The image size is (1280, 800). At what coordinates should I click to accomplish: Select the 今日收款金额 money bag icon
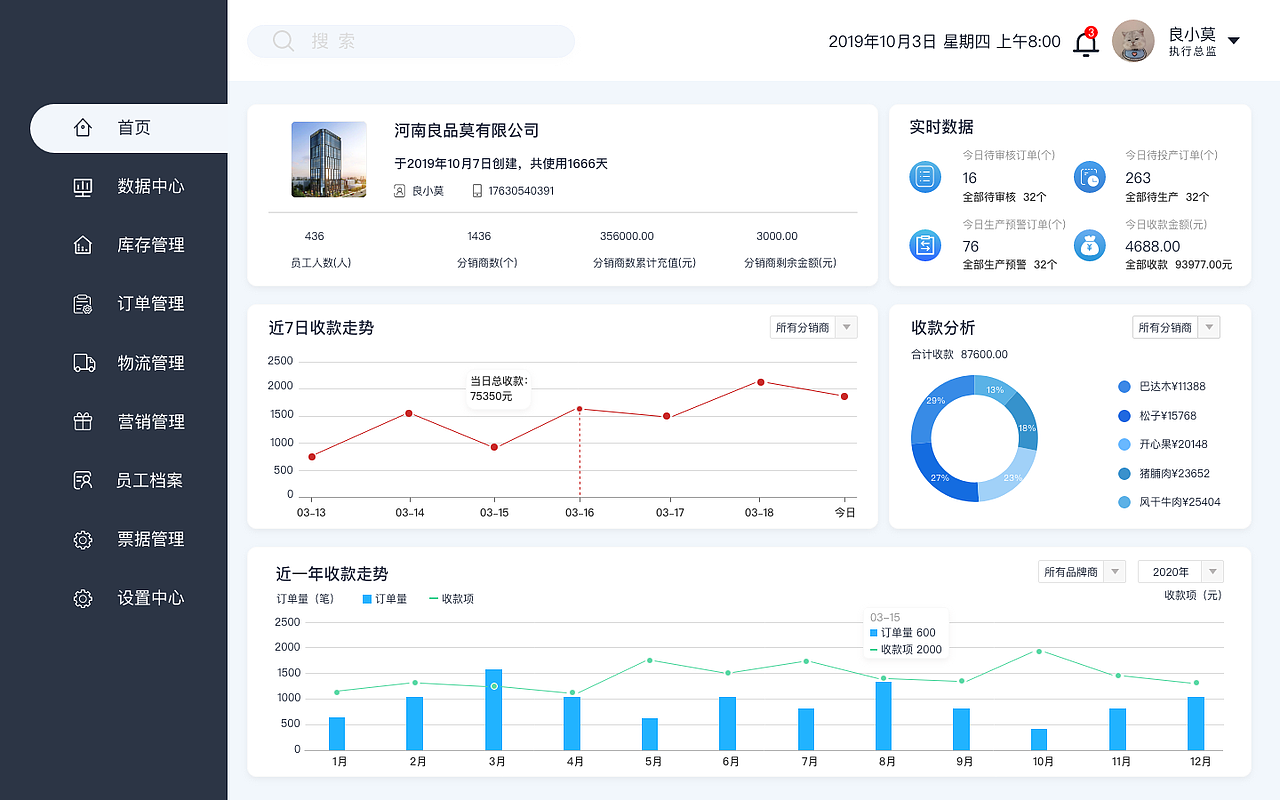point(1089,245)
